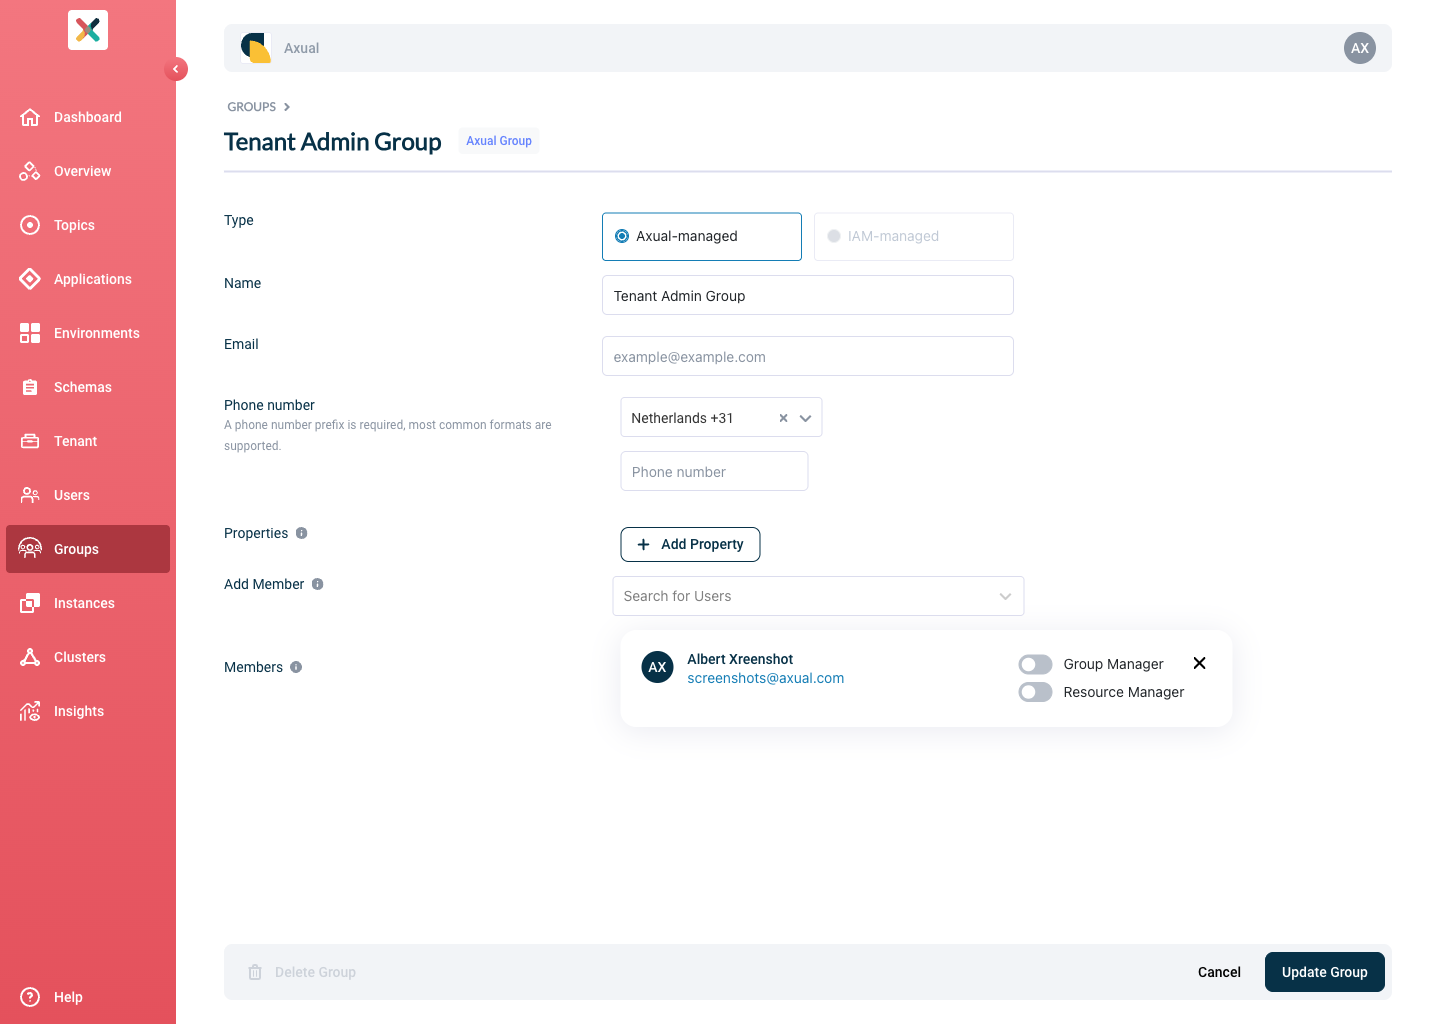Go to the Users page

(88, 495)
